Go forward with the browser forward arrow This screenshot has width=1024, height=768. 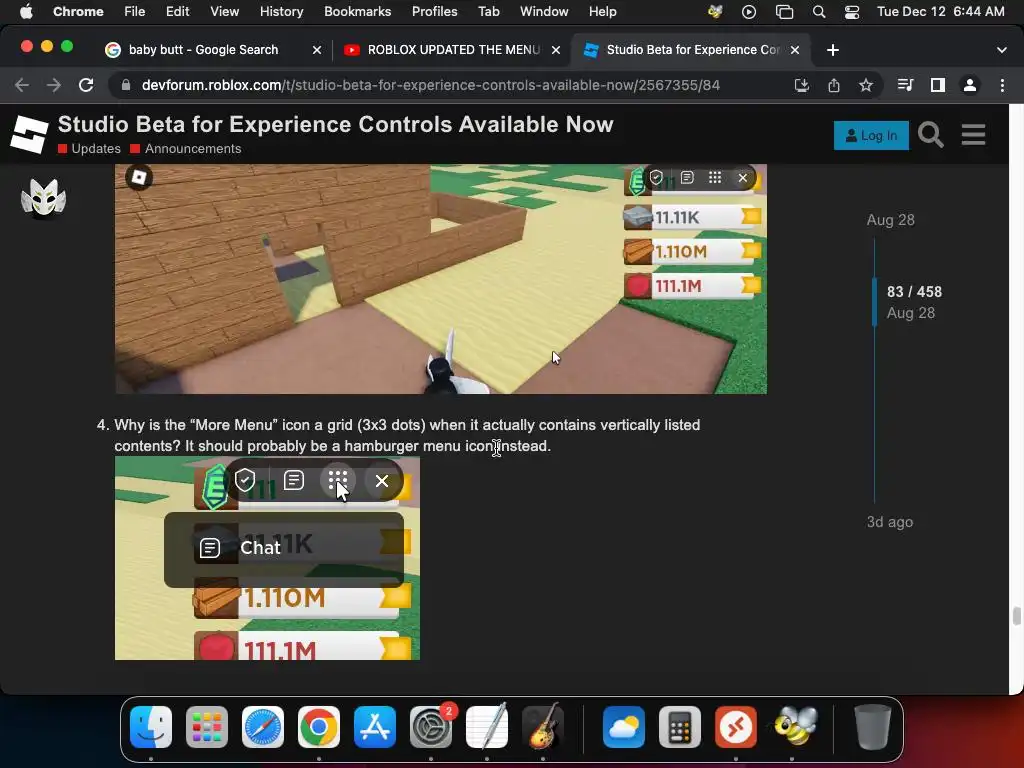click(x=54, y=85)
